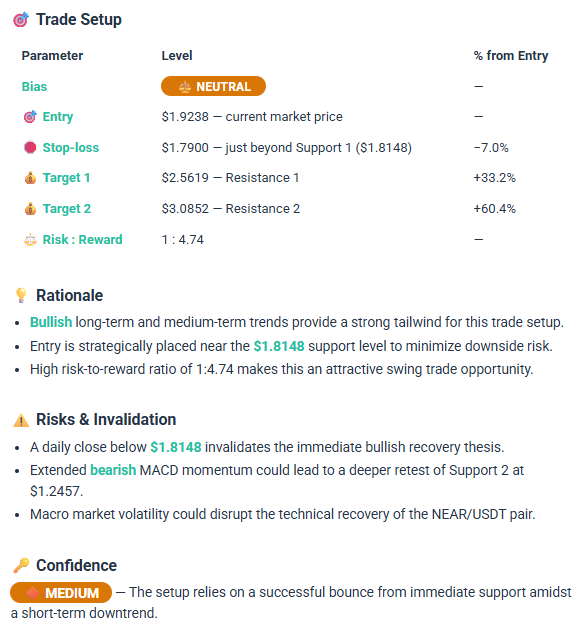This screenshot has height=630, width=580.
Task: Click the green Bullish keyword in Rationale
Action: pos(51,322)
